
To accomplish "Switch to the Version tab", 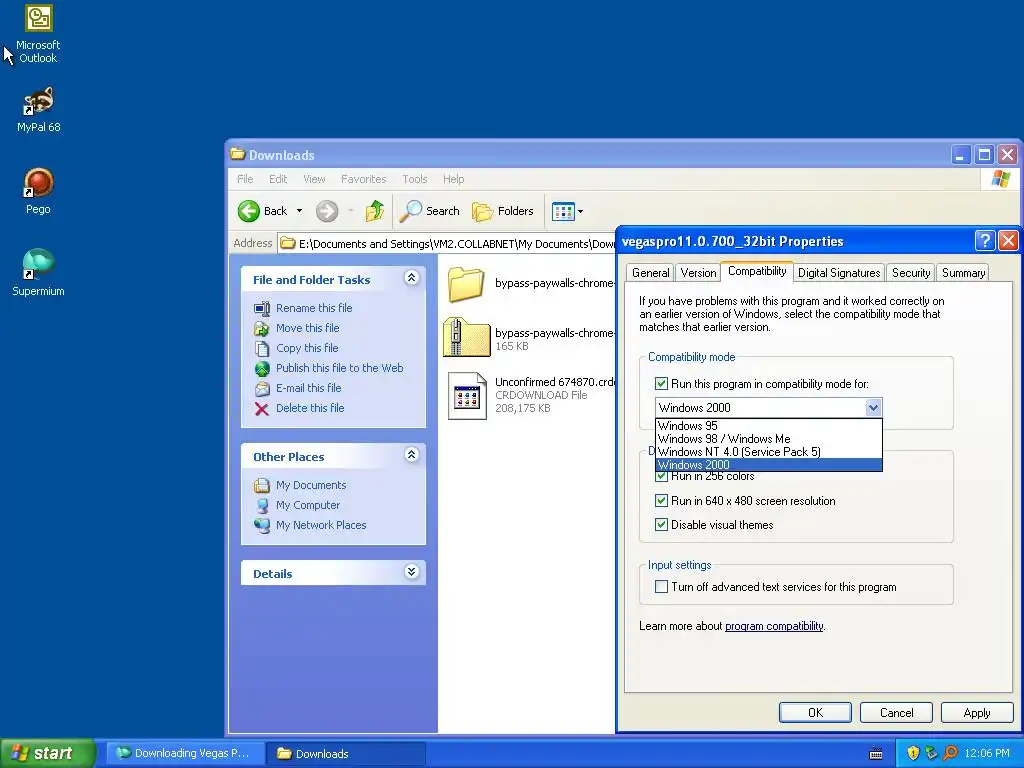I will click(x=698, y=273).
